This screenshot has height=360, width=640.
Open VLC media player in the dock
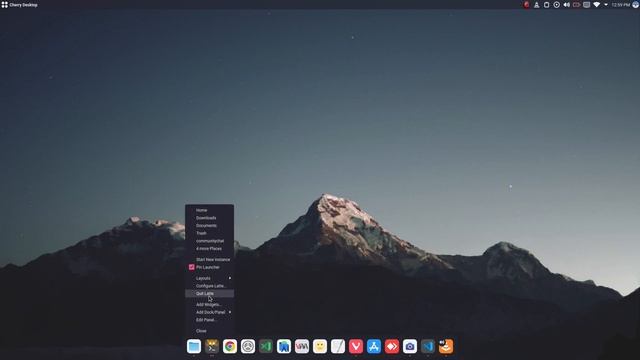point(446,346)
